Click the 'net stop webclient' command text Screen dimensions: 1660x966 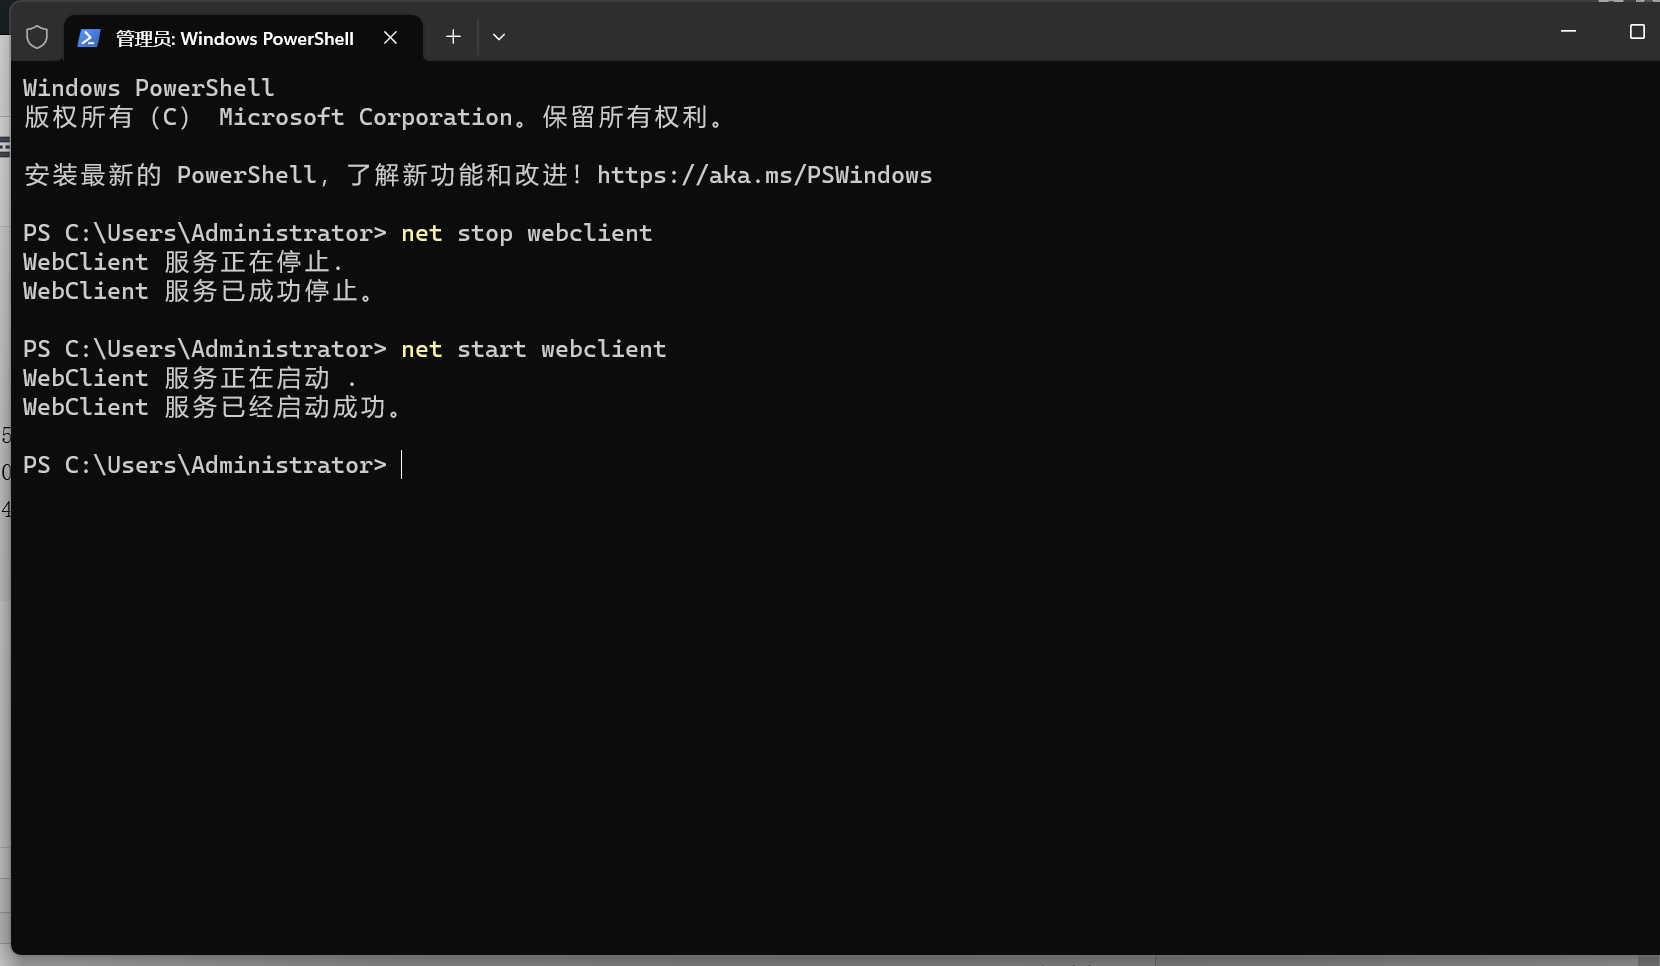pos(526,233)
